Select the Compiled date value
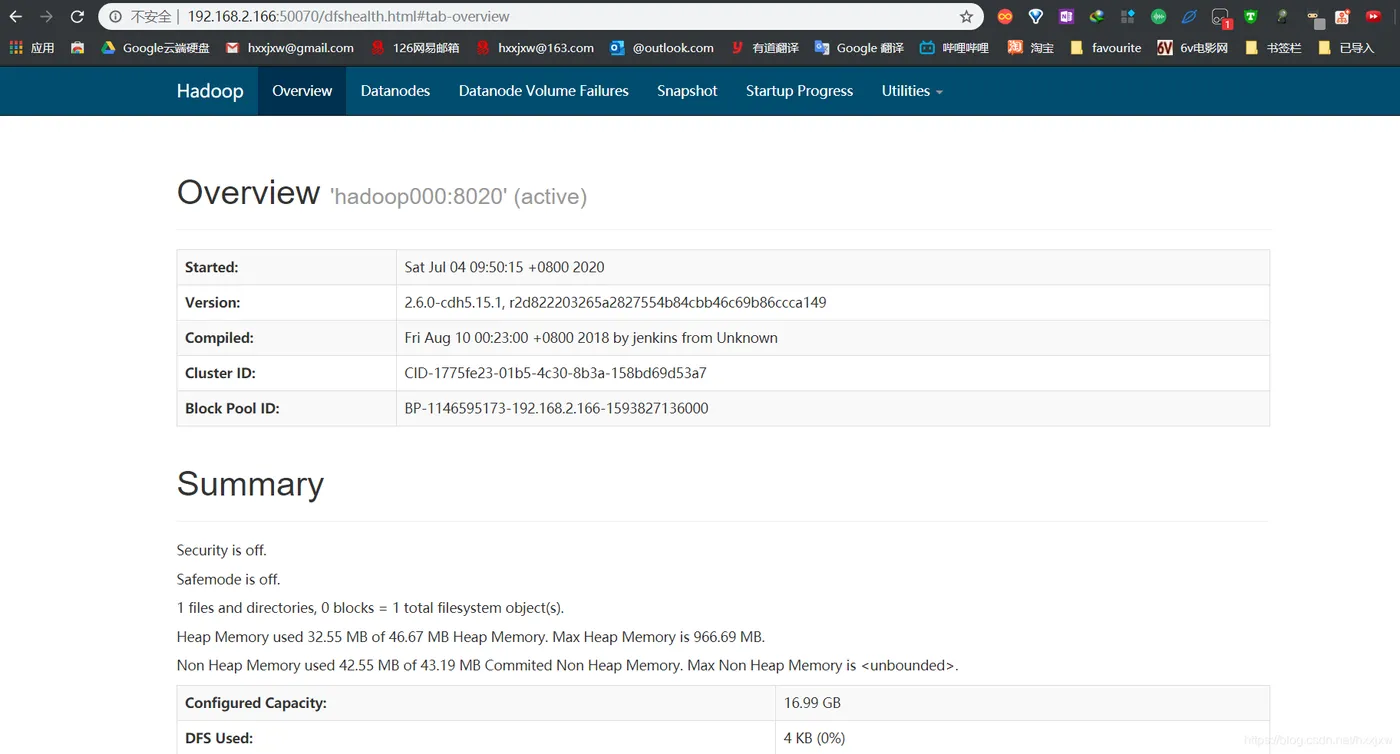The image size is (1400, 754). coord(591,338)
